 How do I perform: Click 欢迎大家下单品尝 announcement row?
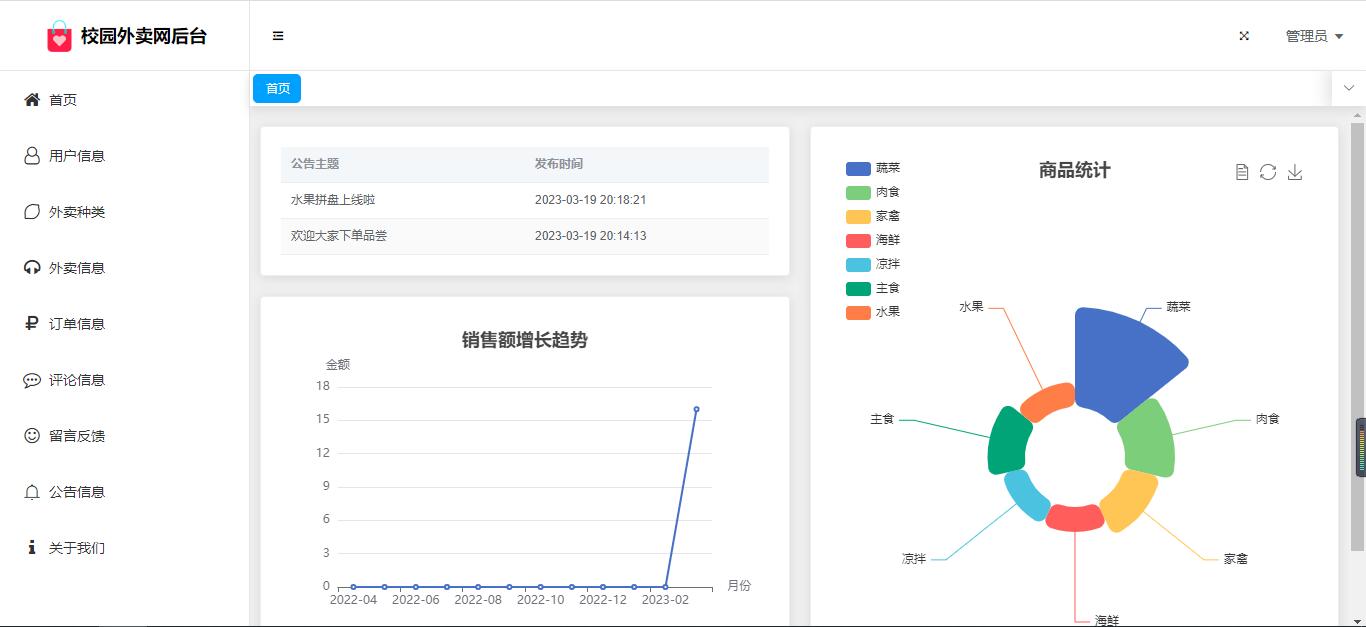(339, 236)
